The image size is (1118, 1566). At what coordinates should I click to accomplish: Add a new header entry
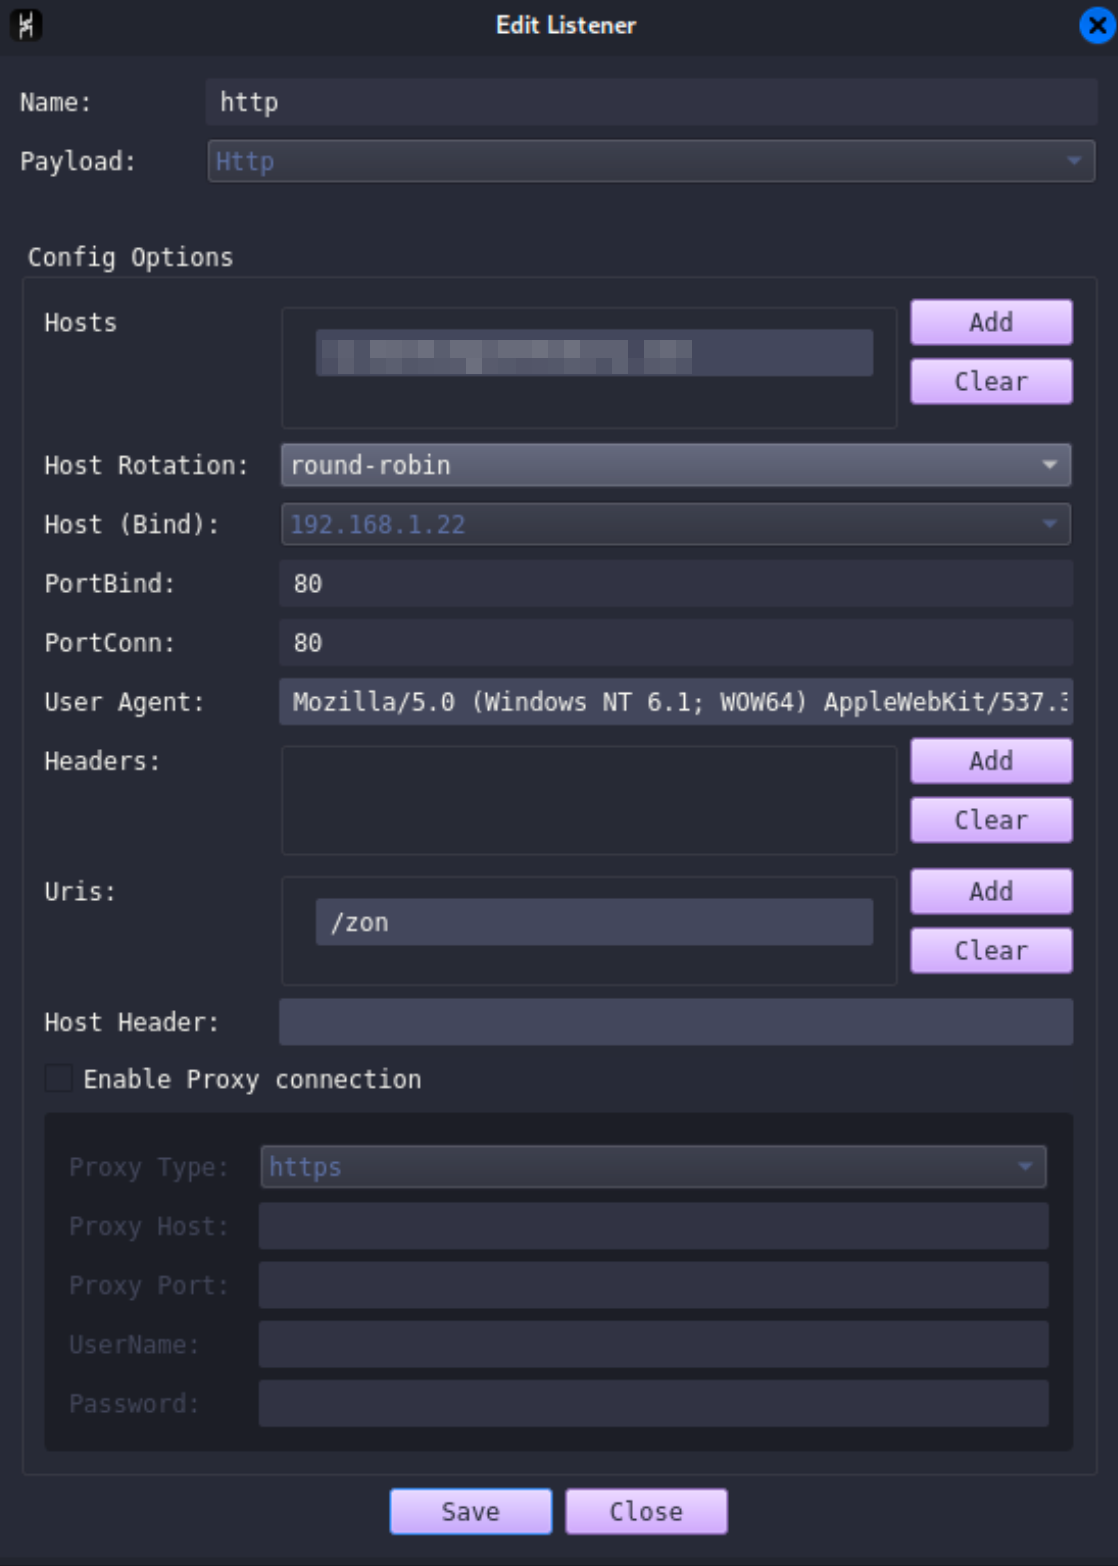point(991,761)
